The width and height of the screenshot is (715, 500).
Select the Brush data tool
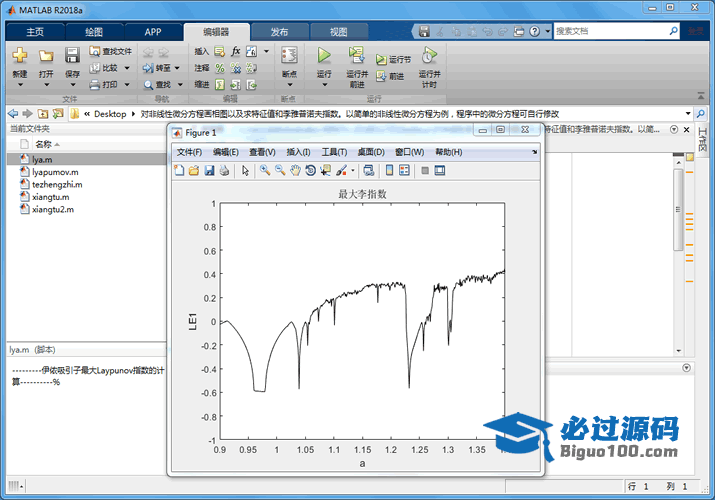342,170
